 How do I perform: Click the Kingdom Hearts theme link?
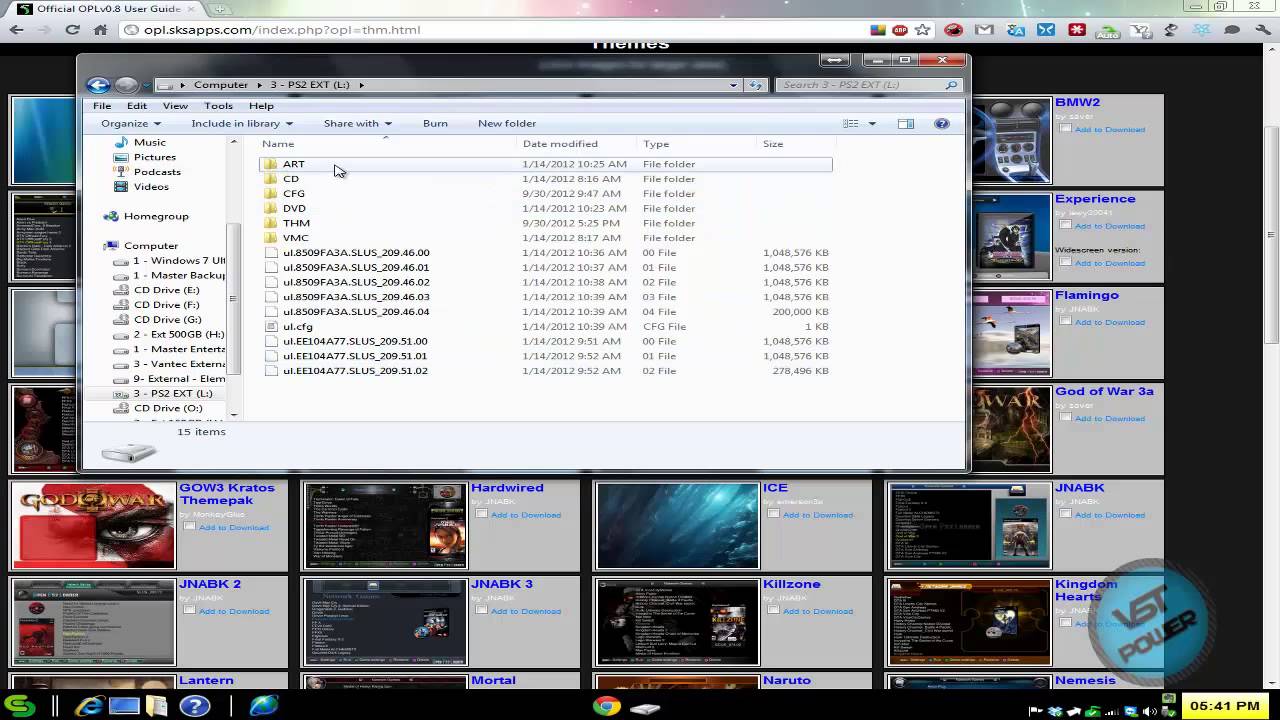click(1086, 590)
